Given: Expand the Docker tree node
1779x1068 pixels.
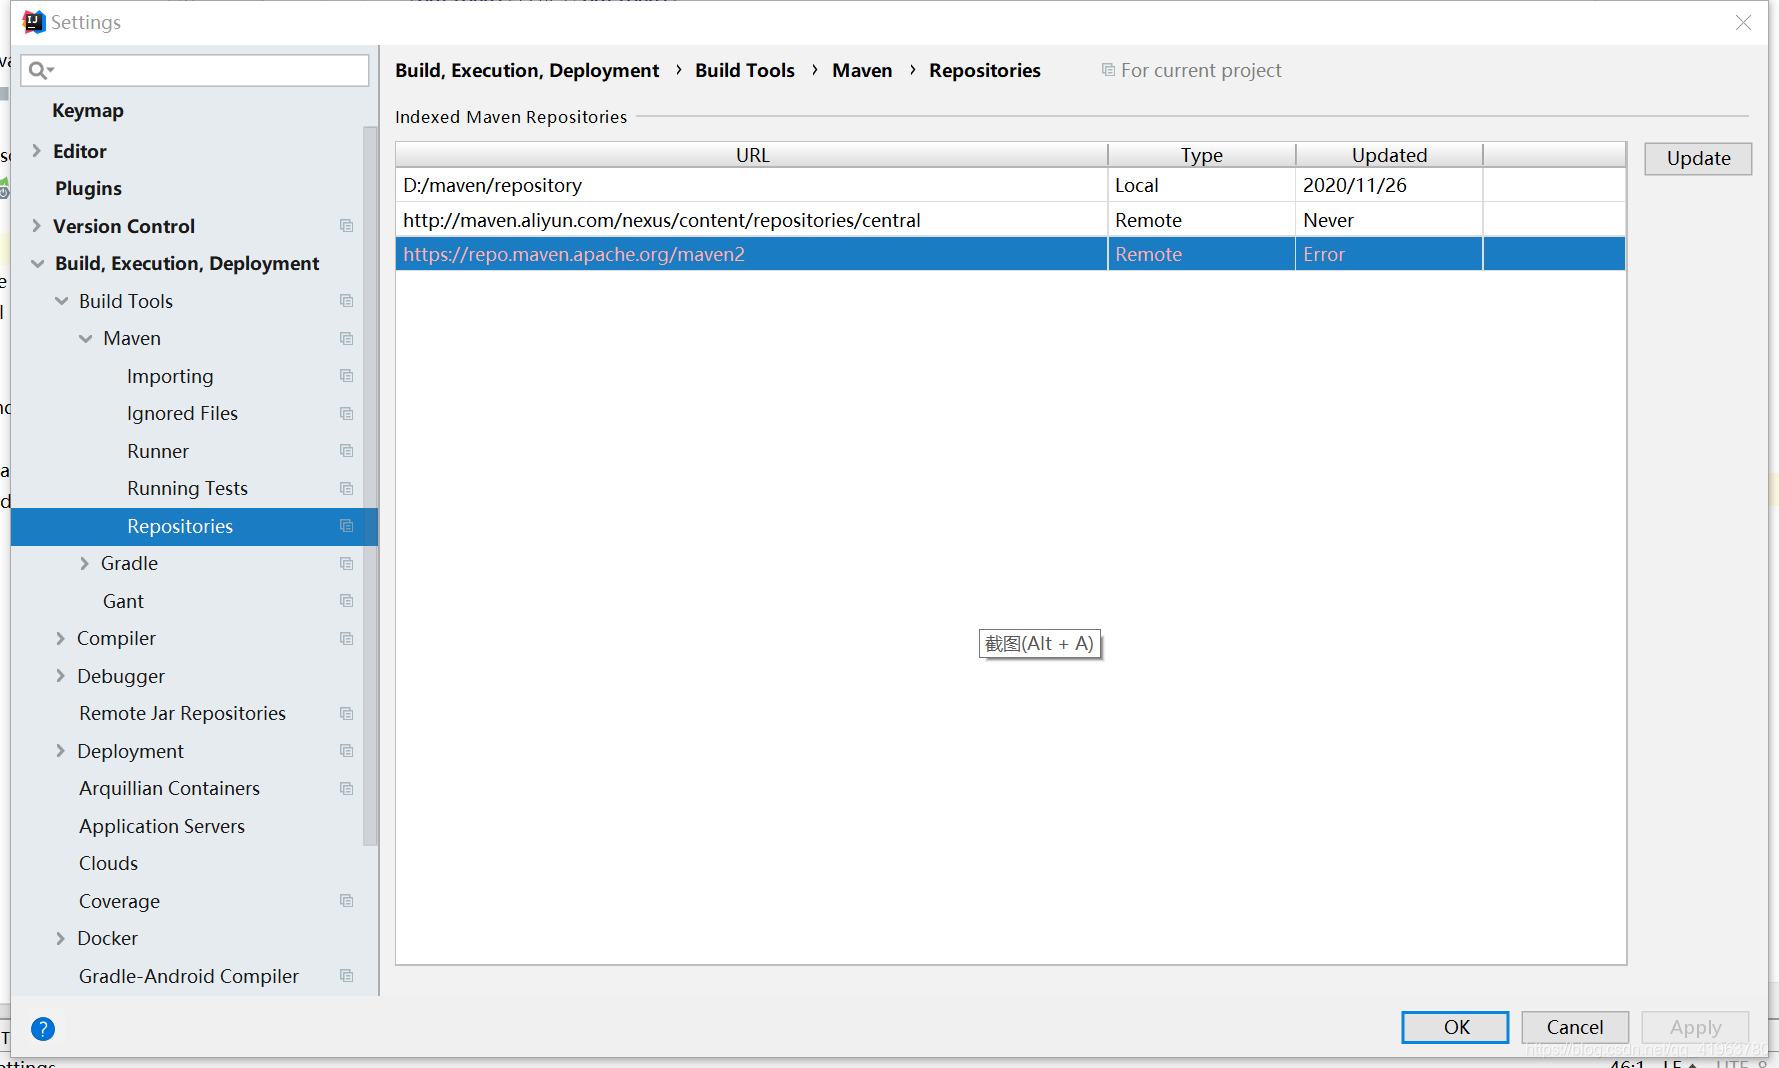Looking at the screenshot, I should coord(61,939).
